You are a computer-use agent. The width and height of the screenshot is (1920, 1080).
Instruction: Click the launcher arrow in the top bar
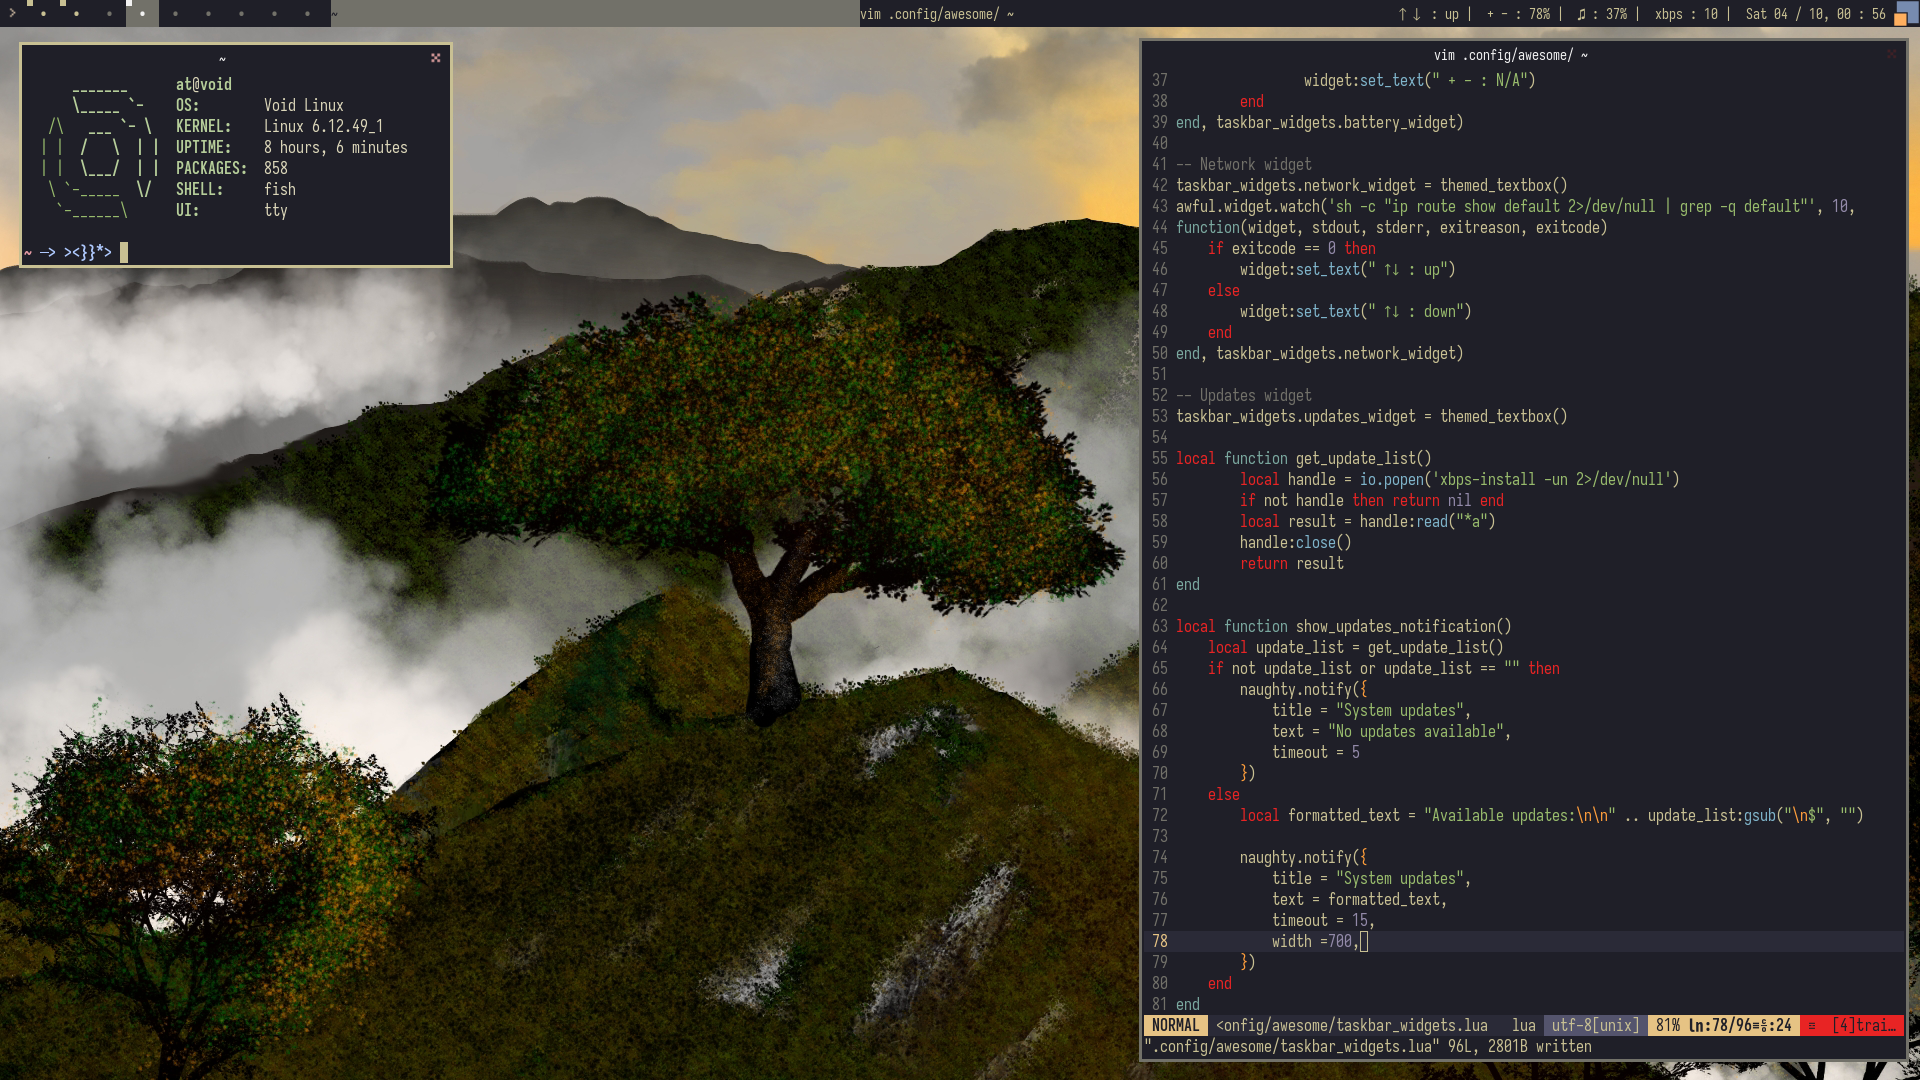coord(12,13)
